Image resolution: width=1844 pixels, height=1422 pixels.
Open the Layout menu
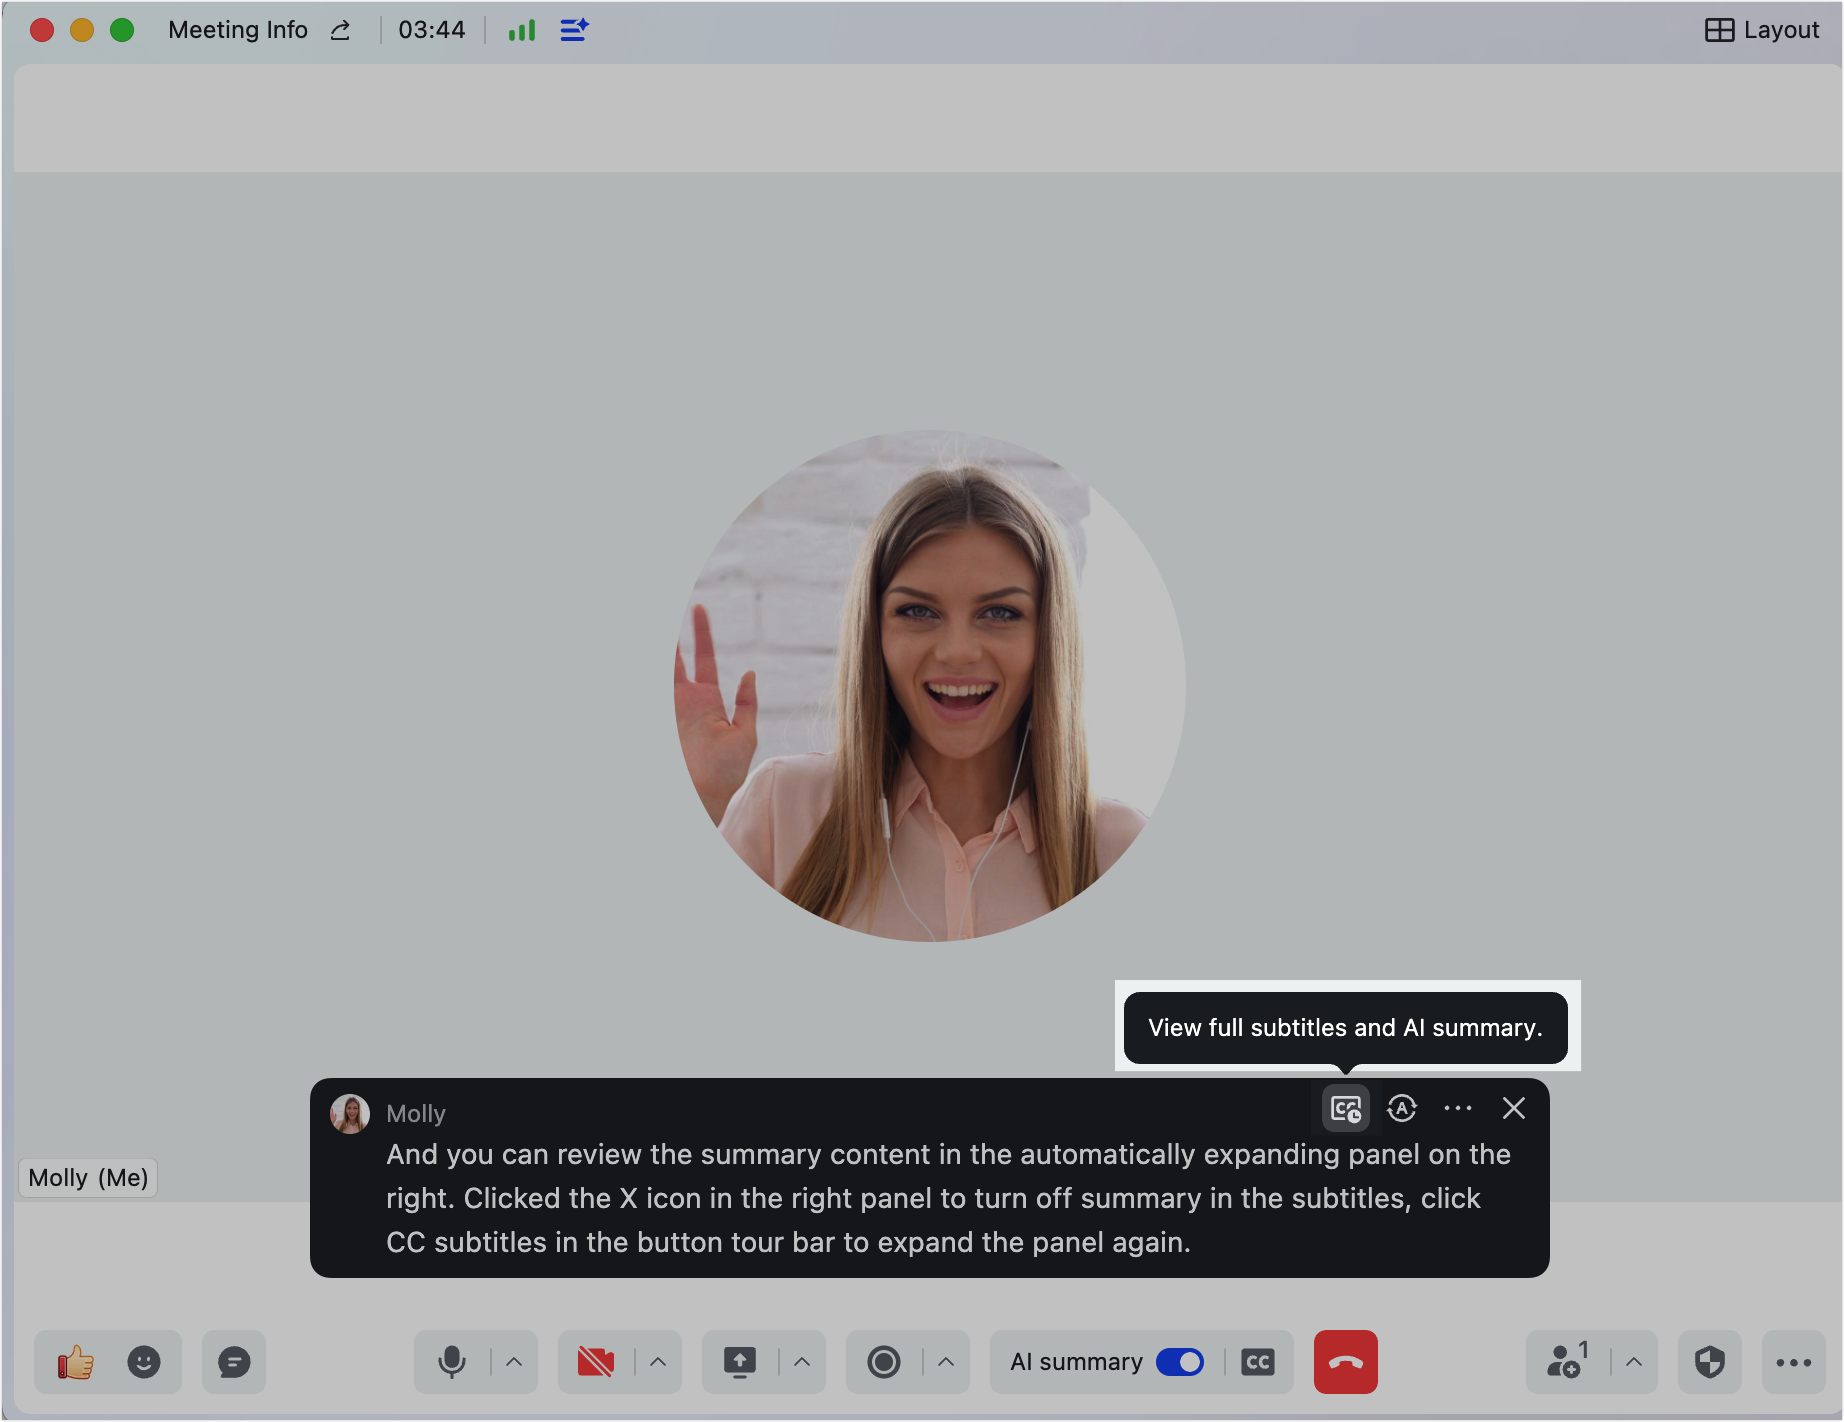point(1762,30)
